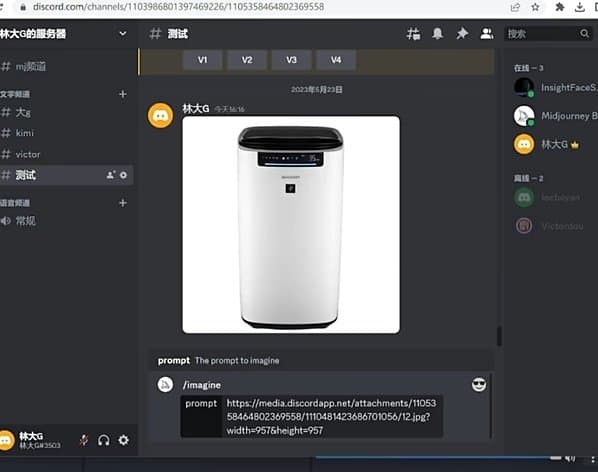Click the system volume tray icon
Viewport: 598px width, 472px height.
tap(570, 459)
